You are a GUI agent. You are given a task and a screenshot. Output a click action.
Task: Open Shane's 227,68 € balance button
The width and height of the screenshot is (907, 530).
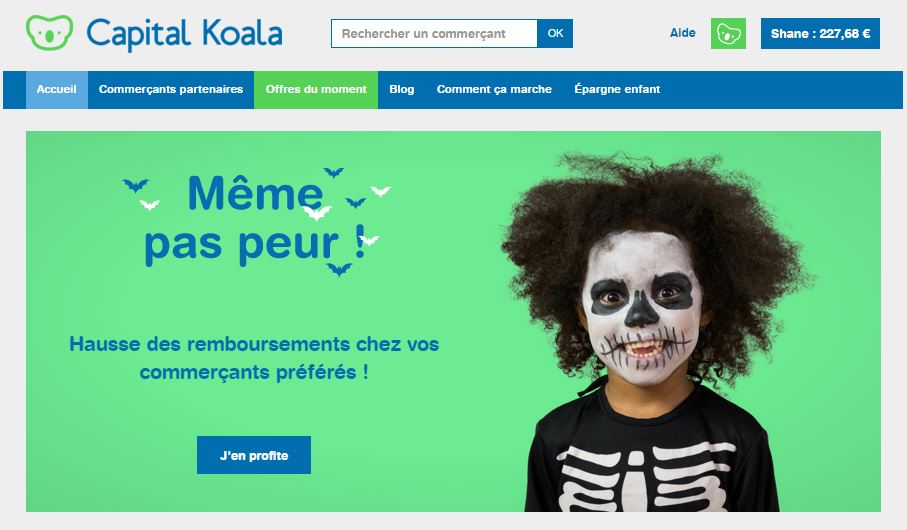click(820, 34)
